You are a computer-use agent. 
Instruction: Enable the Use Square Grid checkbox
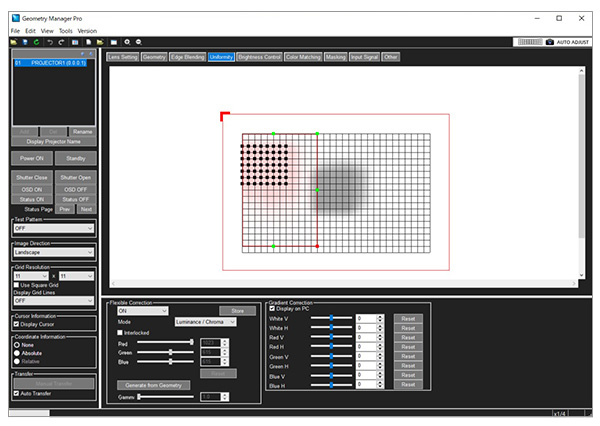16,285
